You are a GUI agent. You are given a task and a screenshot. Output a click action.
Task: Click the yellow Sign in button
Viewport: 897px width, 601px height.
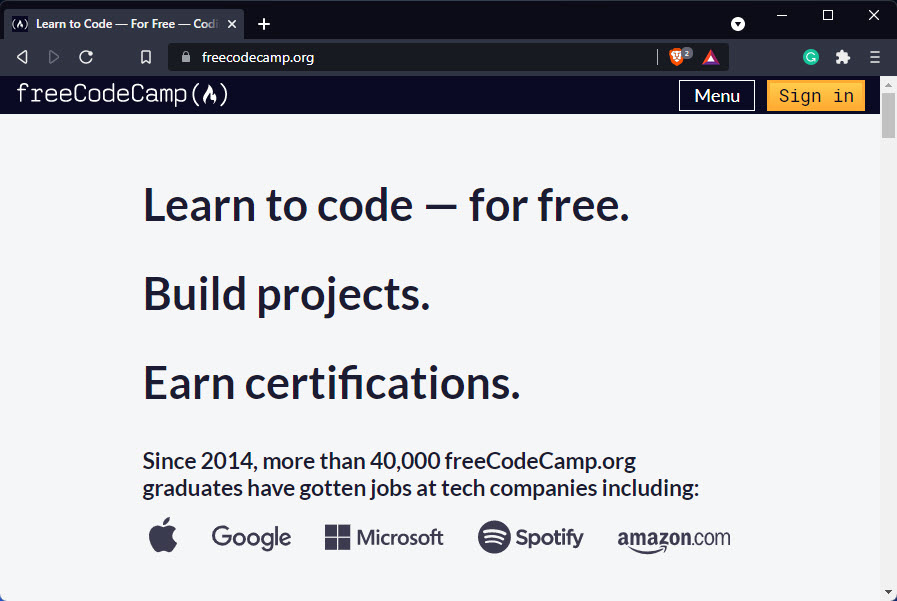point(816,95)
